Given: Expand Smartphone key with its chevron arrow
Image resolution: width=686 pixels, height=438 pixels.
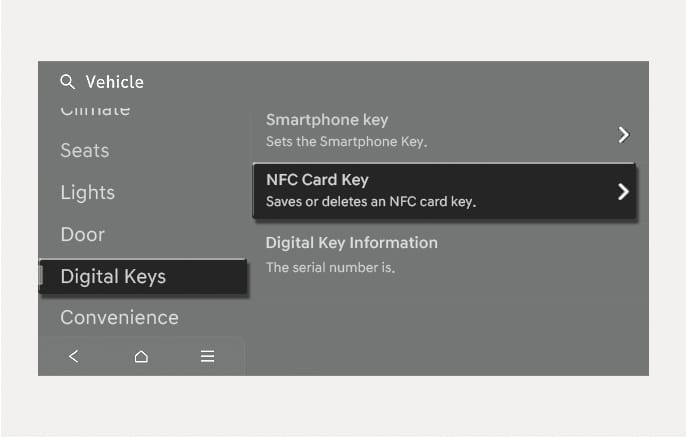Looking at the screenshot, I should [x=623, y=134].
